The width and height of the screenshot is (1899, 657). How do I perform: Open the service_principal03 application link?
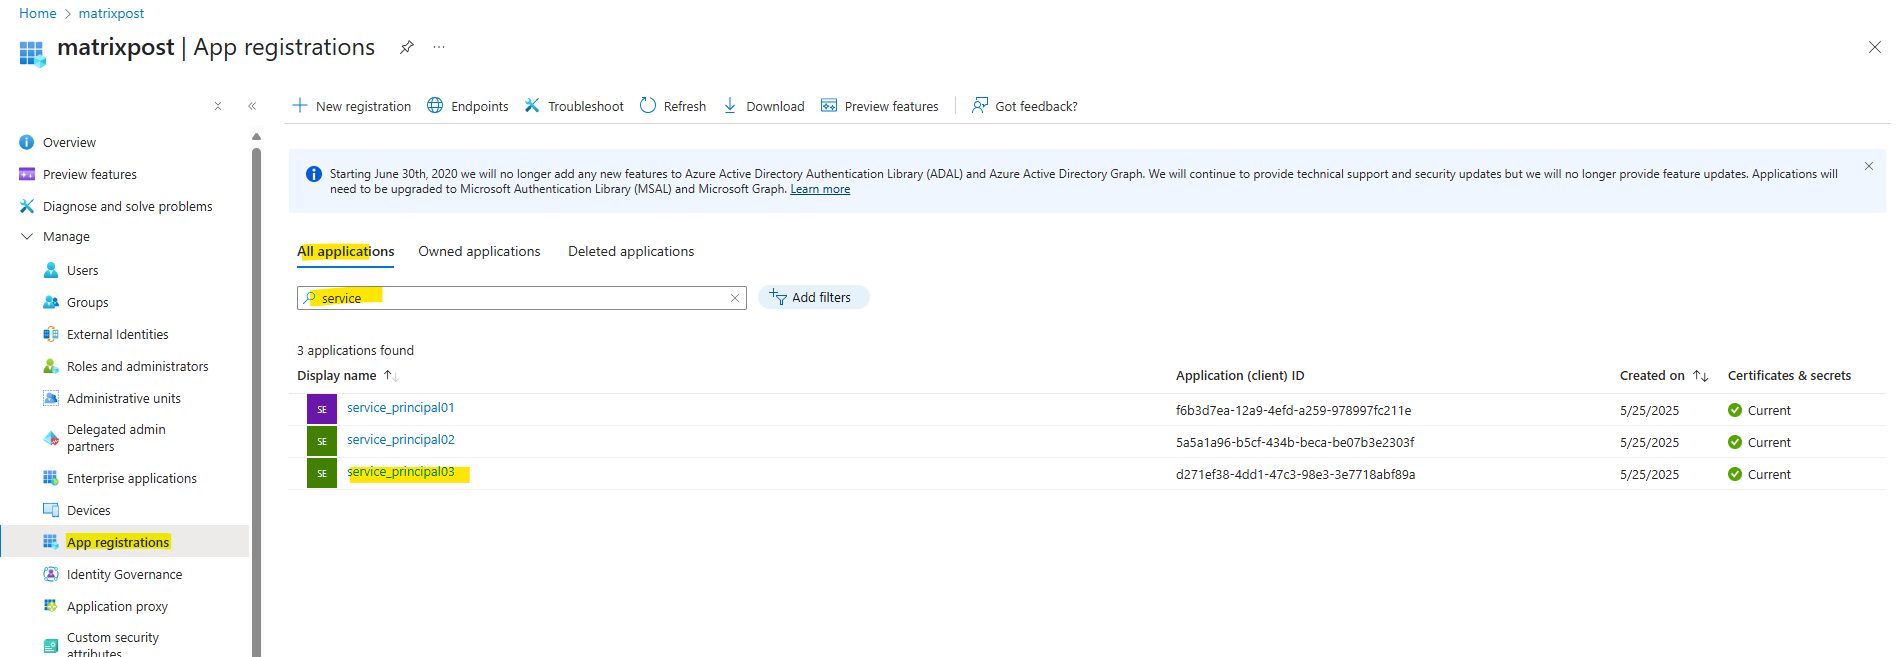[x=400, y=472]
